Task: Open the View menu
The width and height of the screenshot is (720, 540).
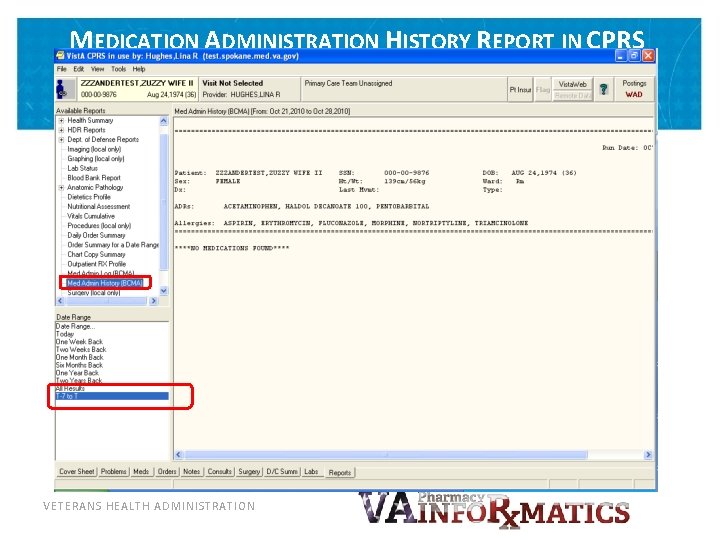Action: click(x=97, y=69)
